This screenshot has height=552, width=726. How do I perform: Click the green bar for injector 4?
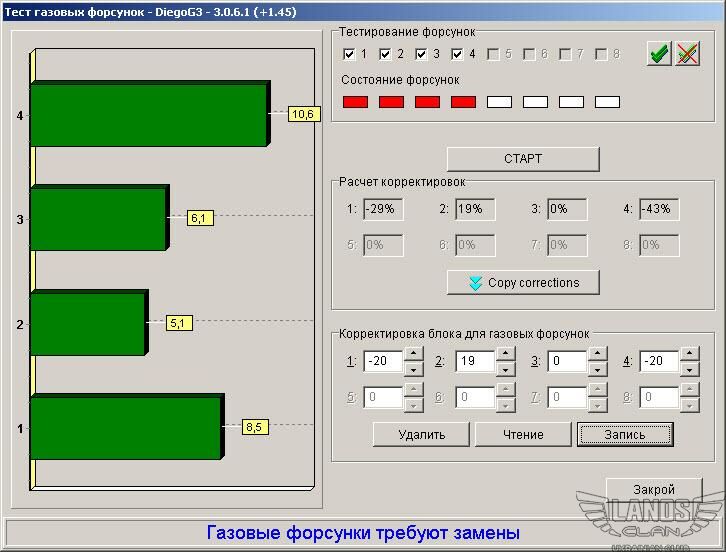click(148, 115)
